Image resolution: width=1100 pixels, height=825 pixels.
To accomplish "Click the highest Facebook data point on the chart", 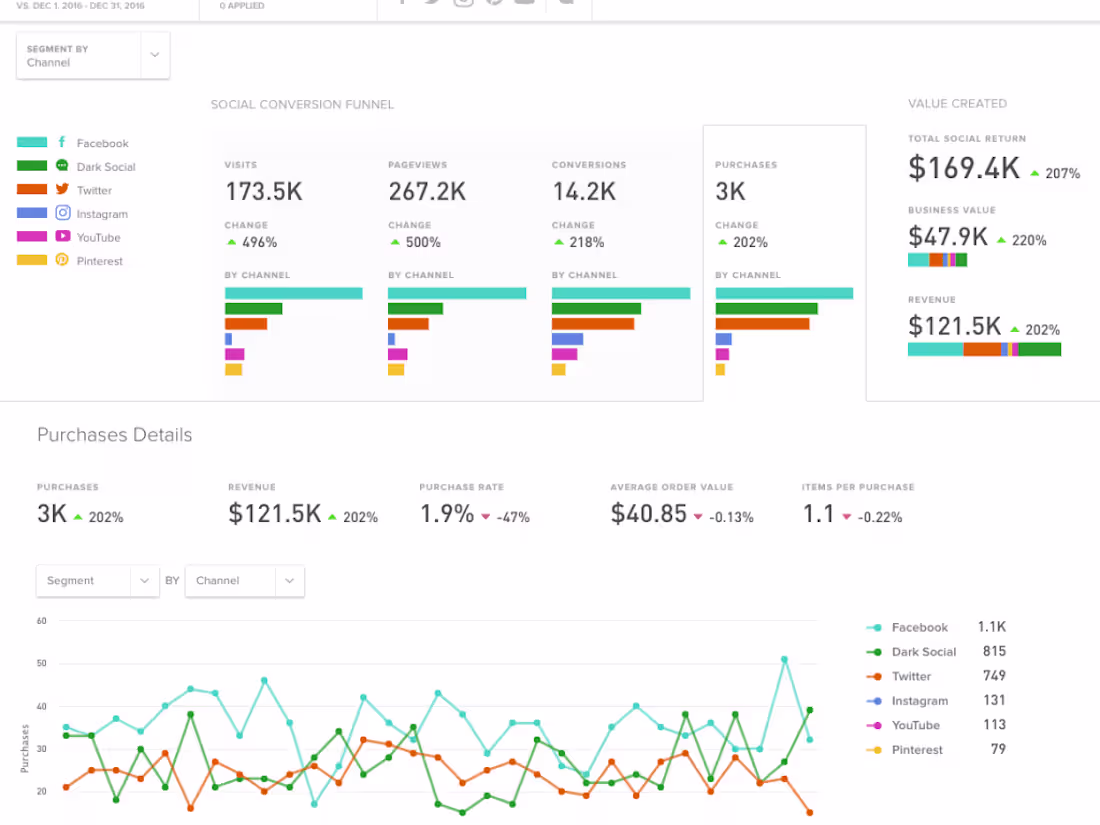I will [x=783, y=659].
